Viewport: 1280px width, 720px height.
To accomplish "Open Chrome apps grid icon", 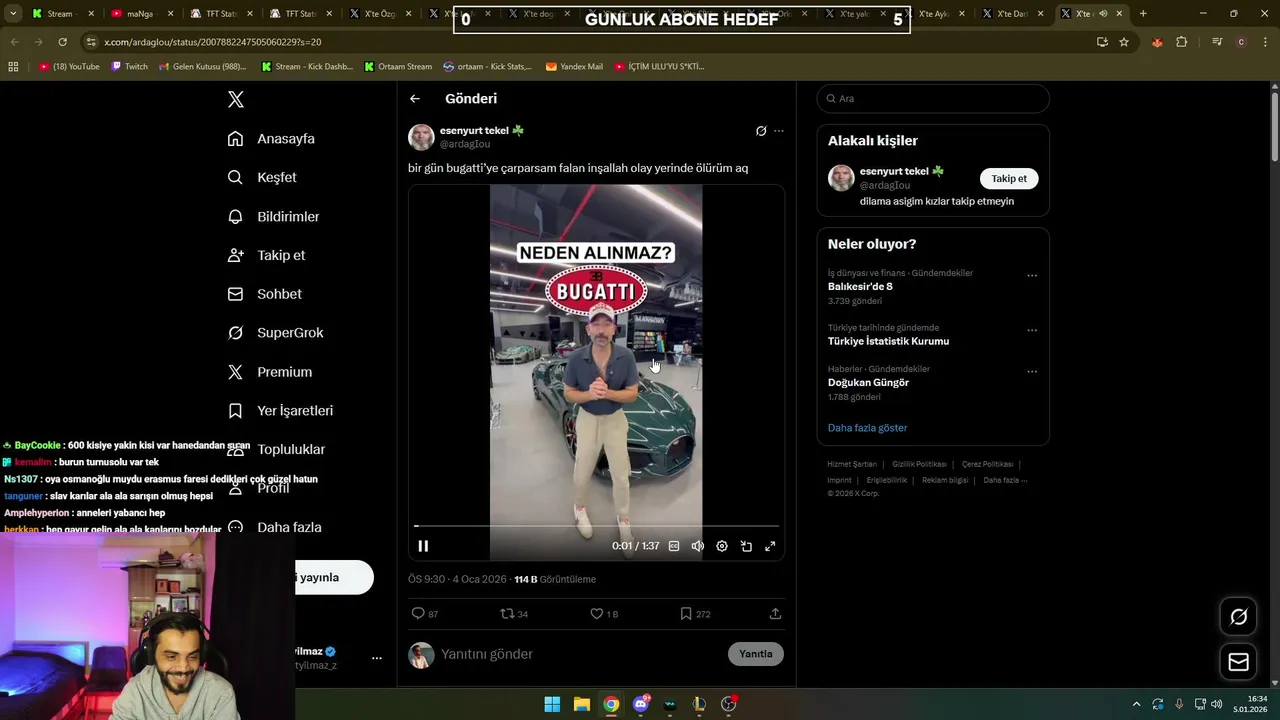I will tap(13, 67).
